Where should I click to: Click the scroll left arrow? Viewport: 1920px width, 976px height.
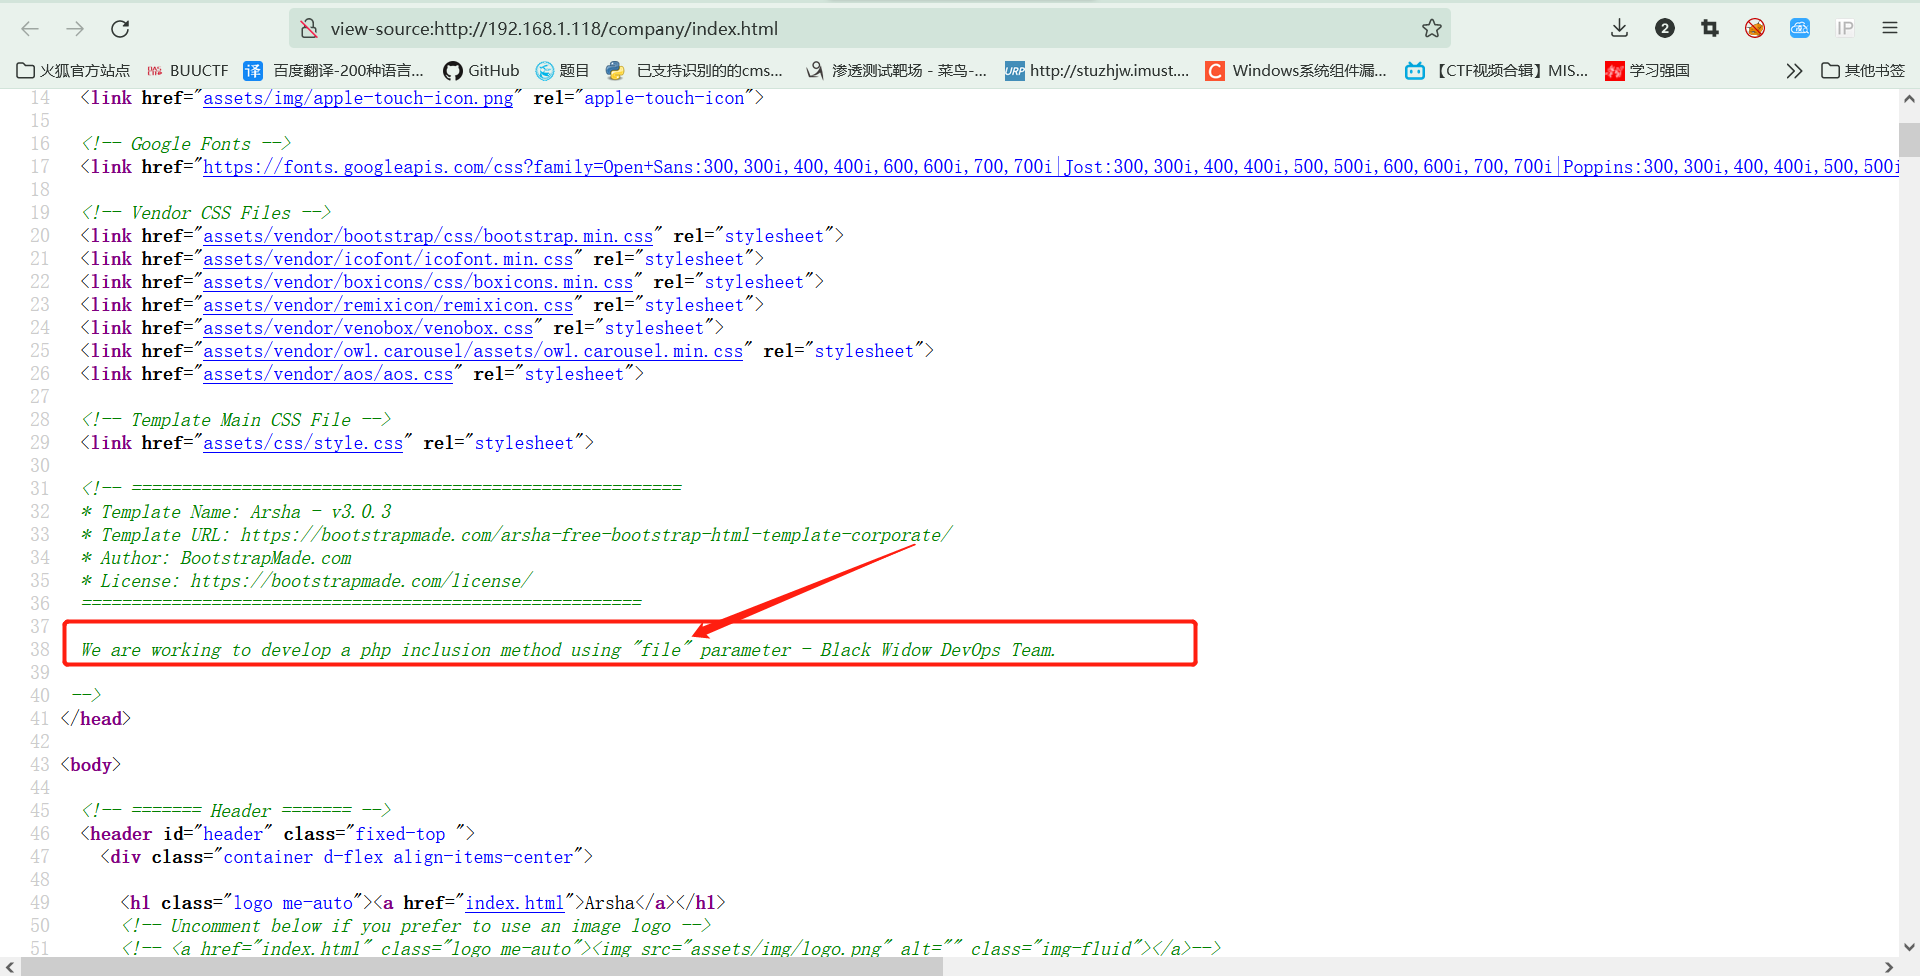[10, 967]
